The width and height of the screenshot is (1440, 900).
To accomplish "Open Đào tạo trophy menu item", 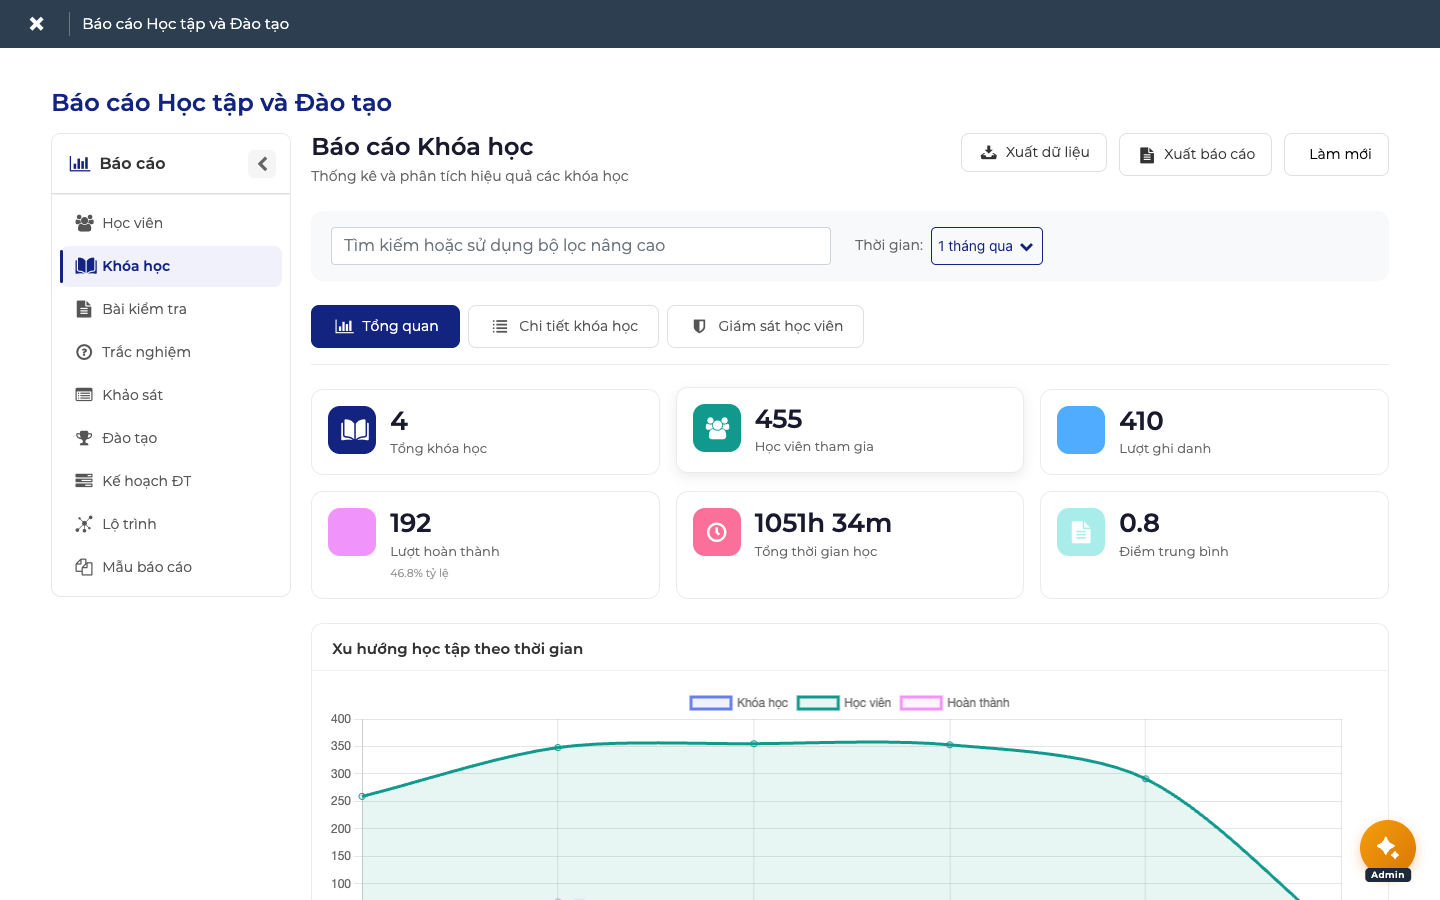I will tap(171, 438).
